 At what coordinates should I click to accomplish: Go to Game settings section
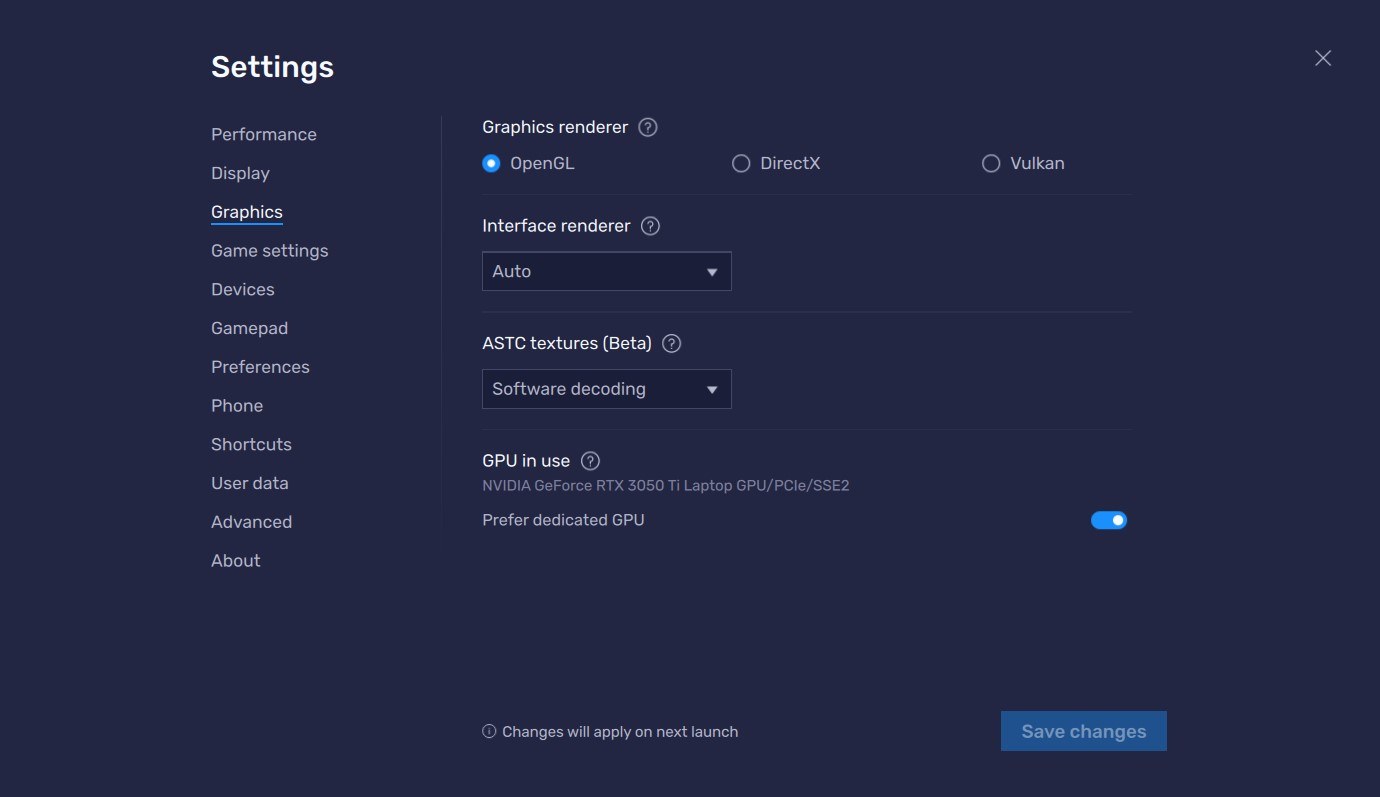(x=269, y=251)
